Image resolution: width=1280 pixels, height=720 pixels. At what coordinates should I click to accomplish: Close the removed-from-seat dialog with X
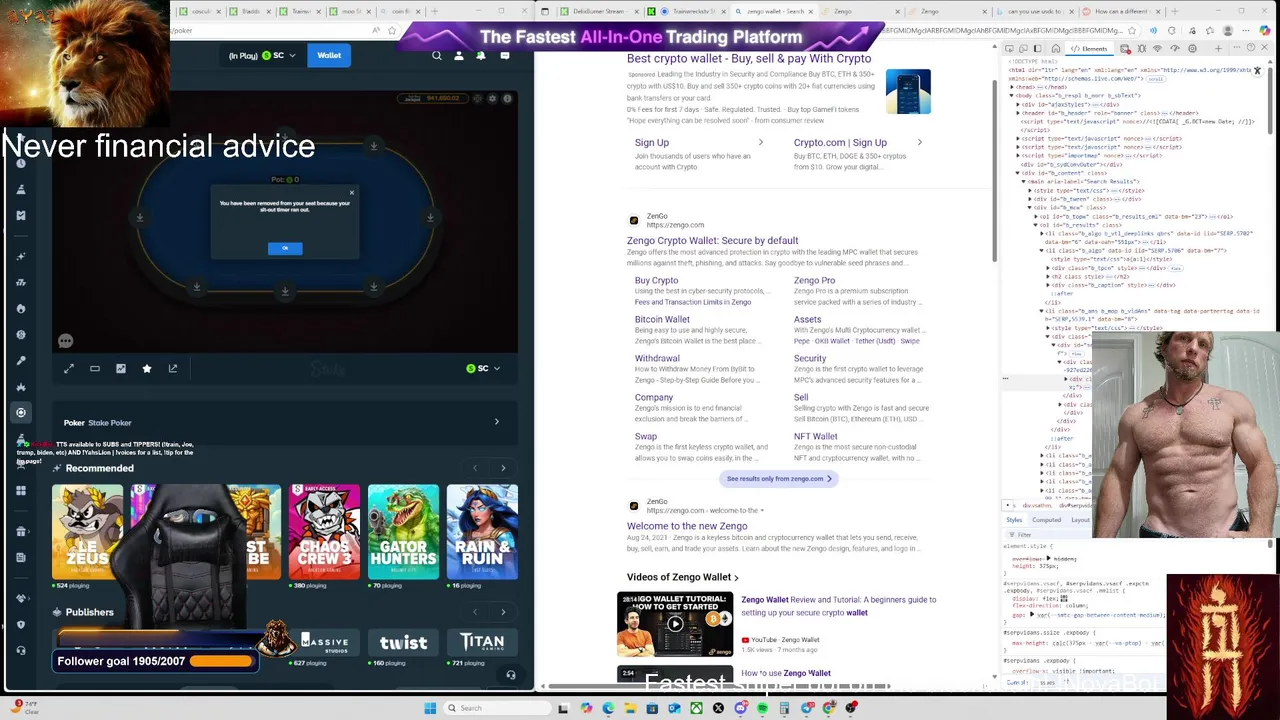pyautogui.click(x=351, y=193)
